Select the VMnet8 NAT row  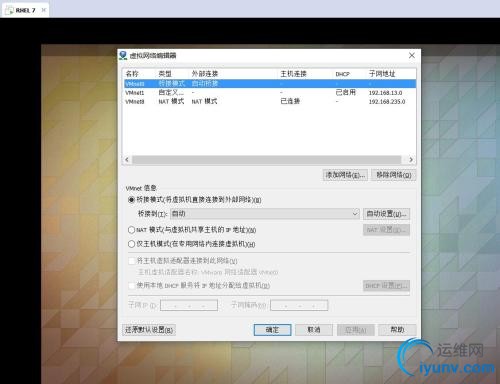point(270,101)
